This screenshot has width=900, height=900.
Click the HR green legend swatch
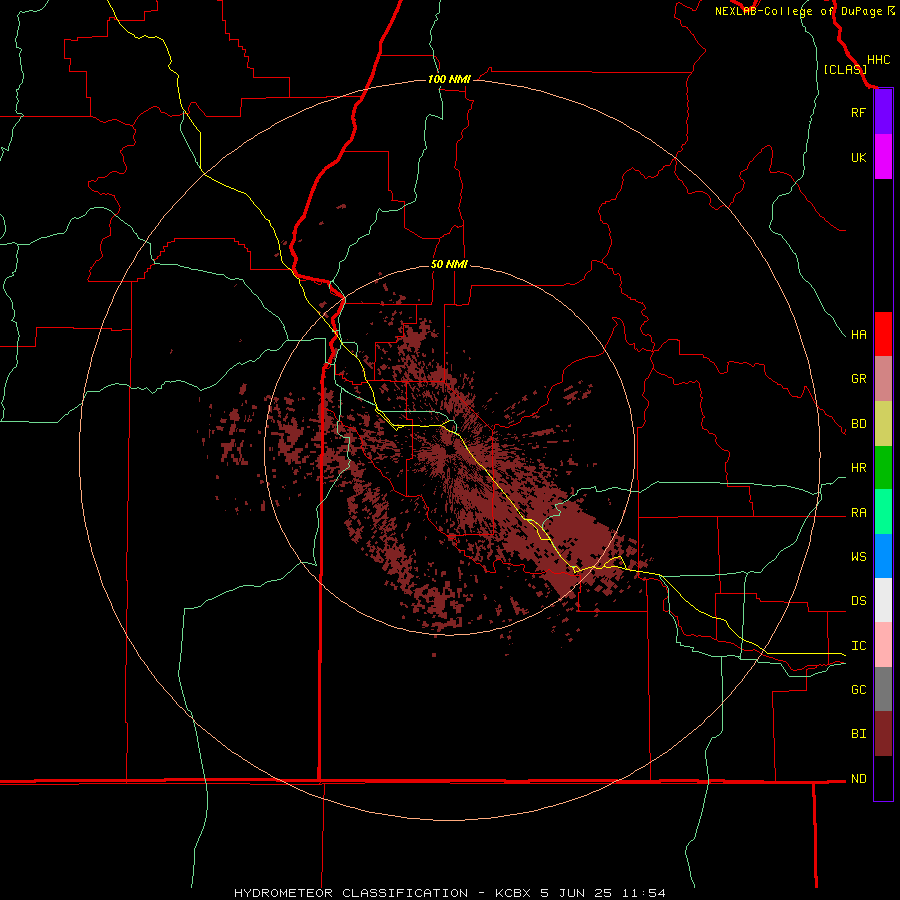point(883,467)
